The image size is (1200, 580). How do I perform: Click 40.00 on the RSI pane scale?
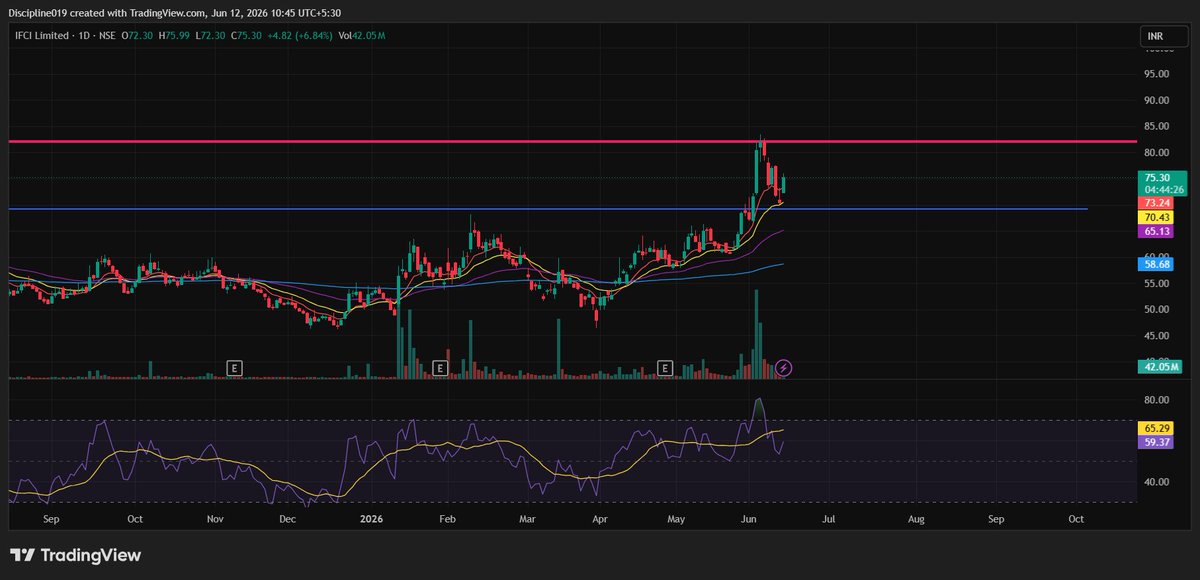click(1157, 482)
